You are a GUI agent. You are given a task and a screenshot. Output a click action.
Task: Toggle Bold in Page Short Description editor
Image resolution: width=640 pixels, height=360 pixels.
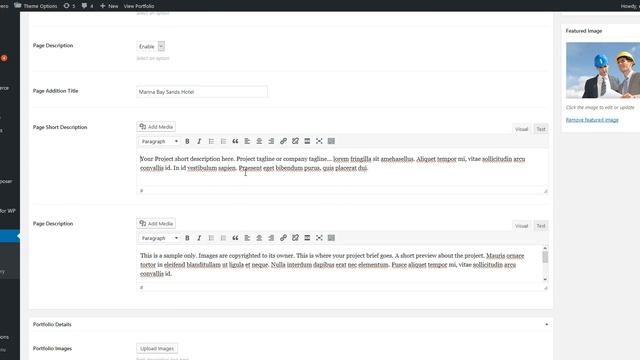click(x=187, y=141)
